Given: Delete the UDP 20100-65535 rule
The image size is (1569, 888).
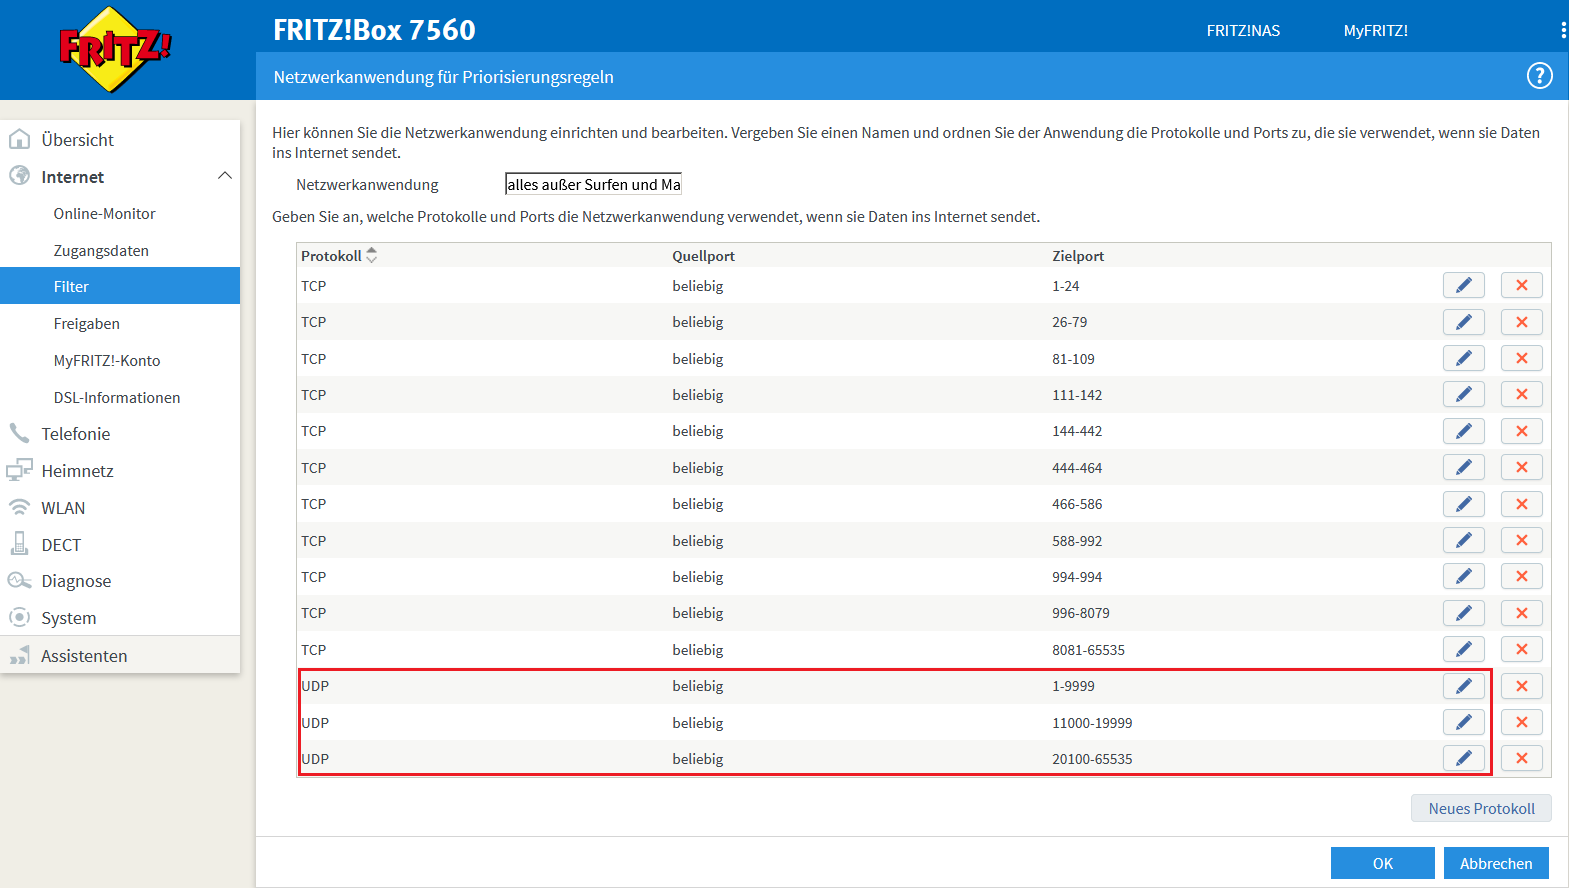Looking at the screenshot, I should (1521, 758).
